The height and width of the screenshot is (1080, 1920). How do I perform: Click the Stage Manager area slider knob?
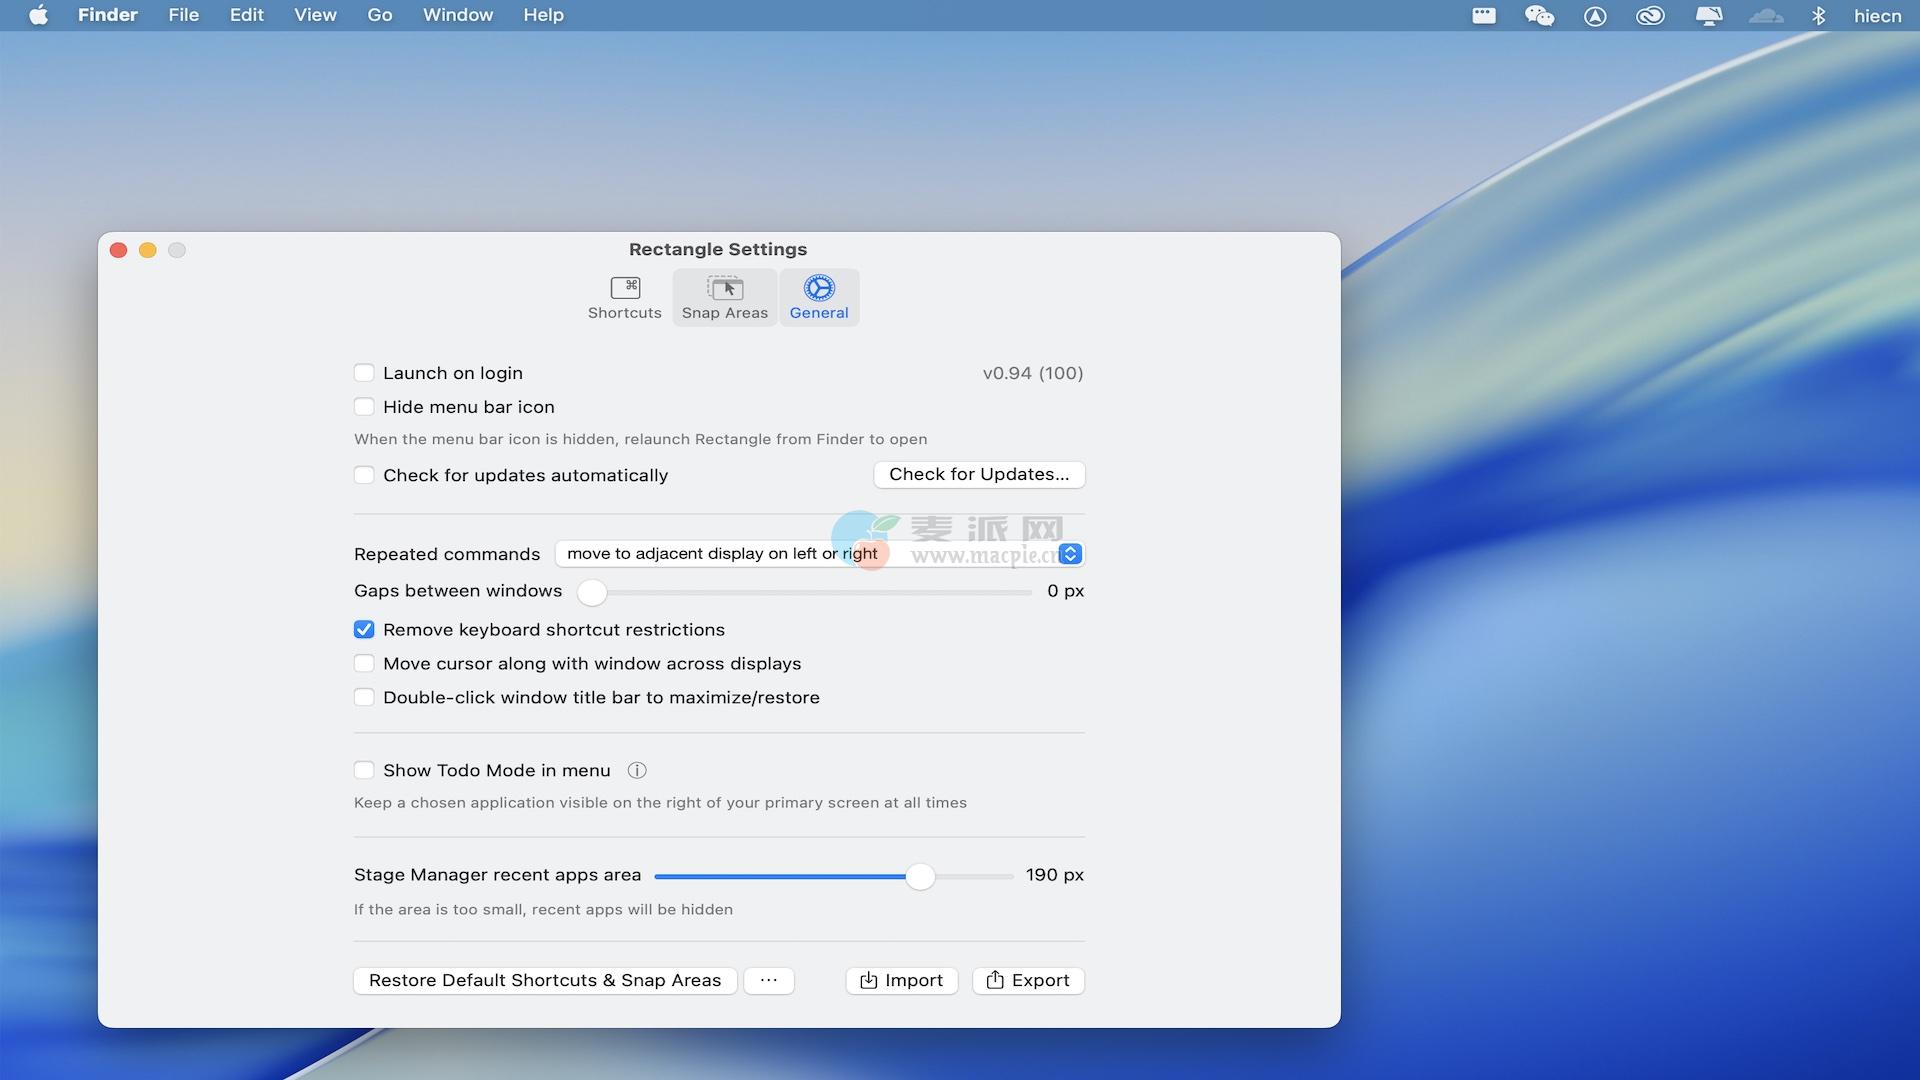(920, 877)
